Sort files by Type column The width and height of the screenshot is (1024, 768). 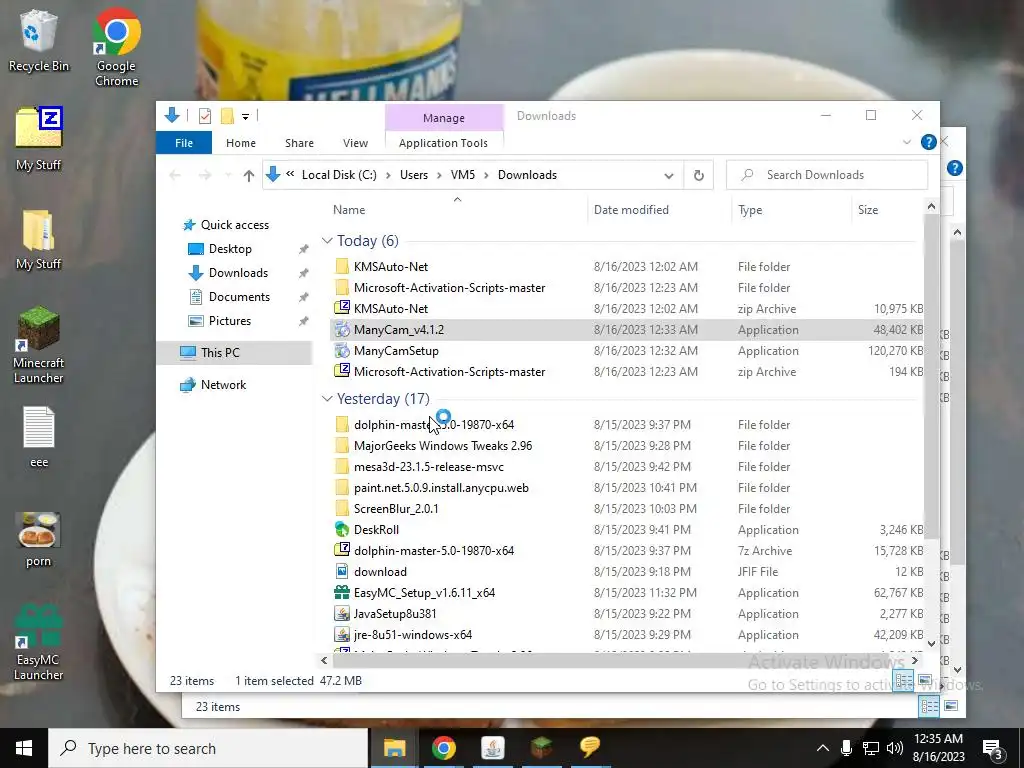[792, 210]
